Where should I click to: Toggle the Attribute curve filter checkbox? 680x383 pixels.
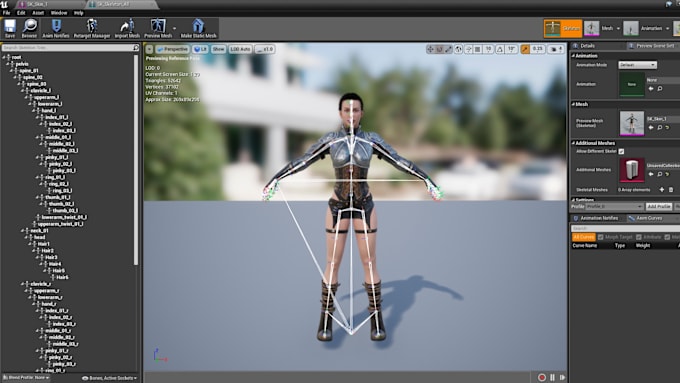638,237
